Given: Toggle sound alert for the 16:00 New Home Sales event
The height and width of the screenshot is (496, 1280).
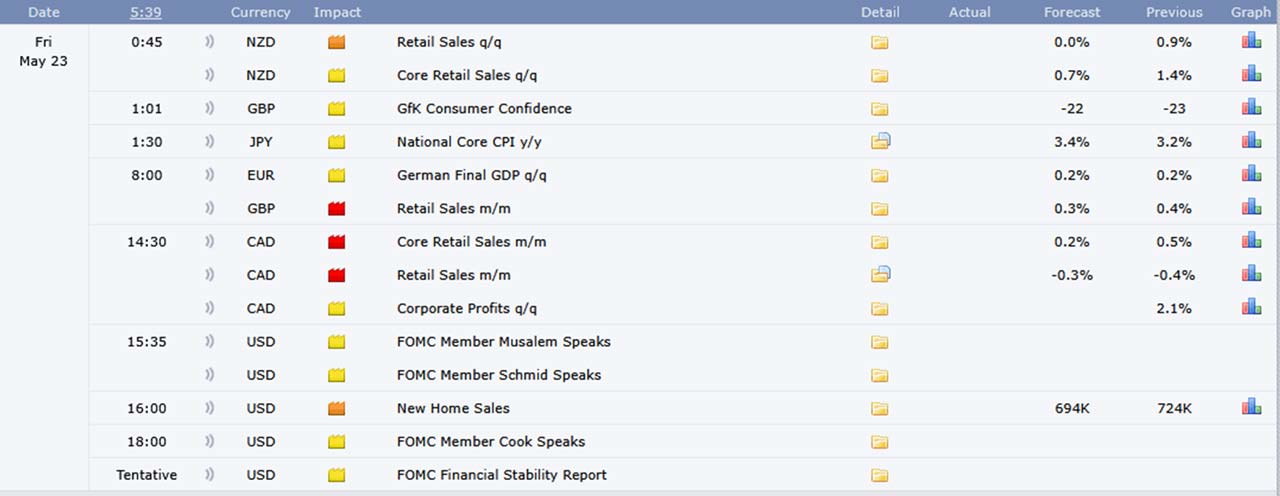Looking at the screenshot, I should click(210, 408).
